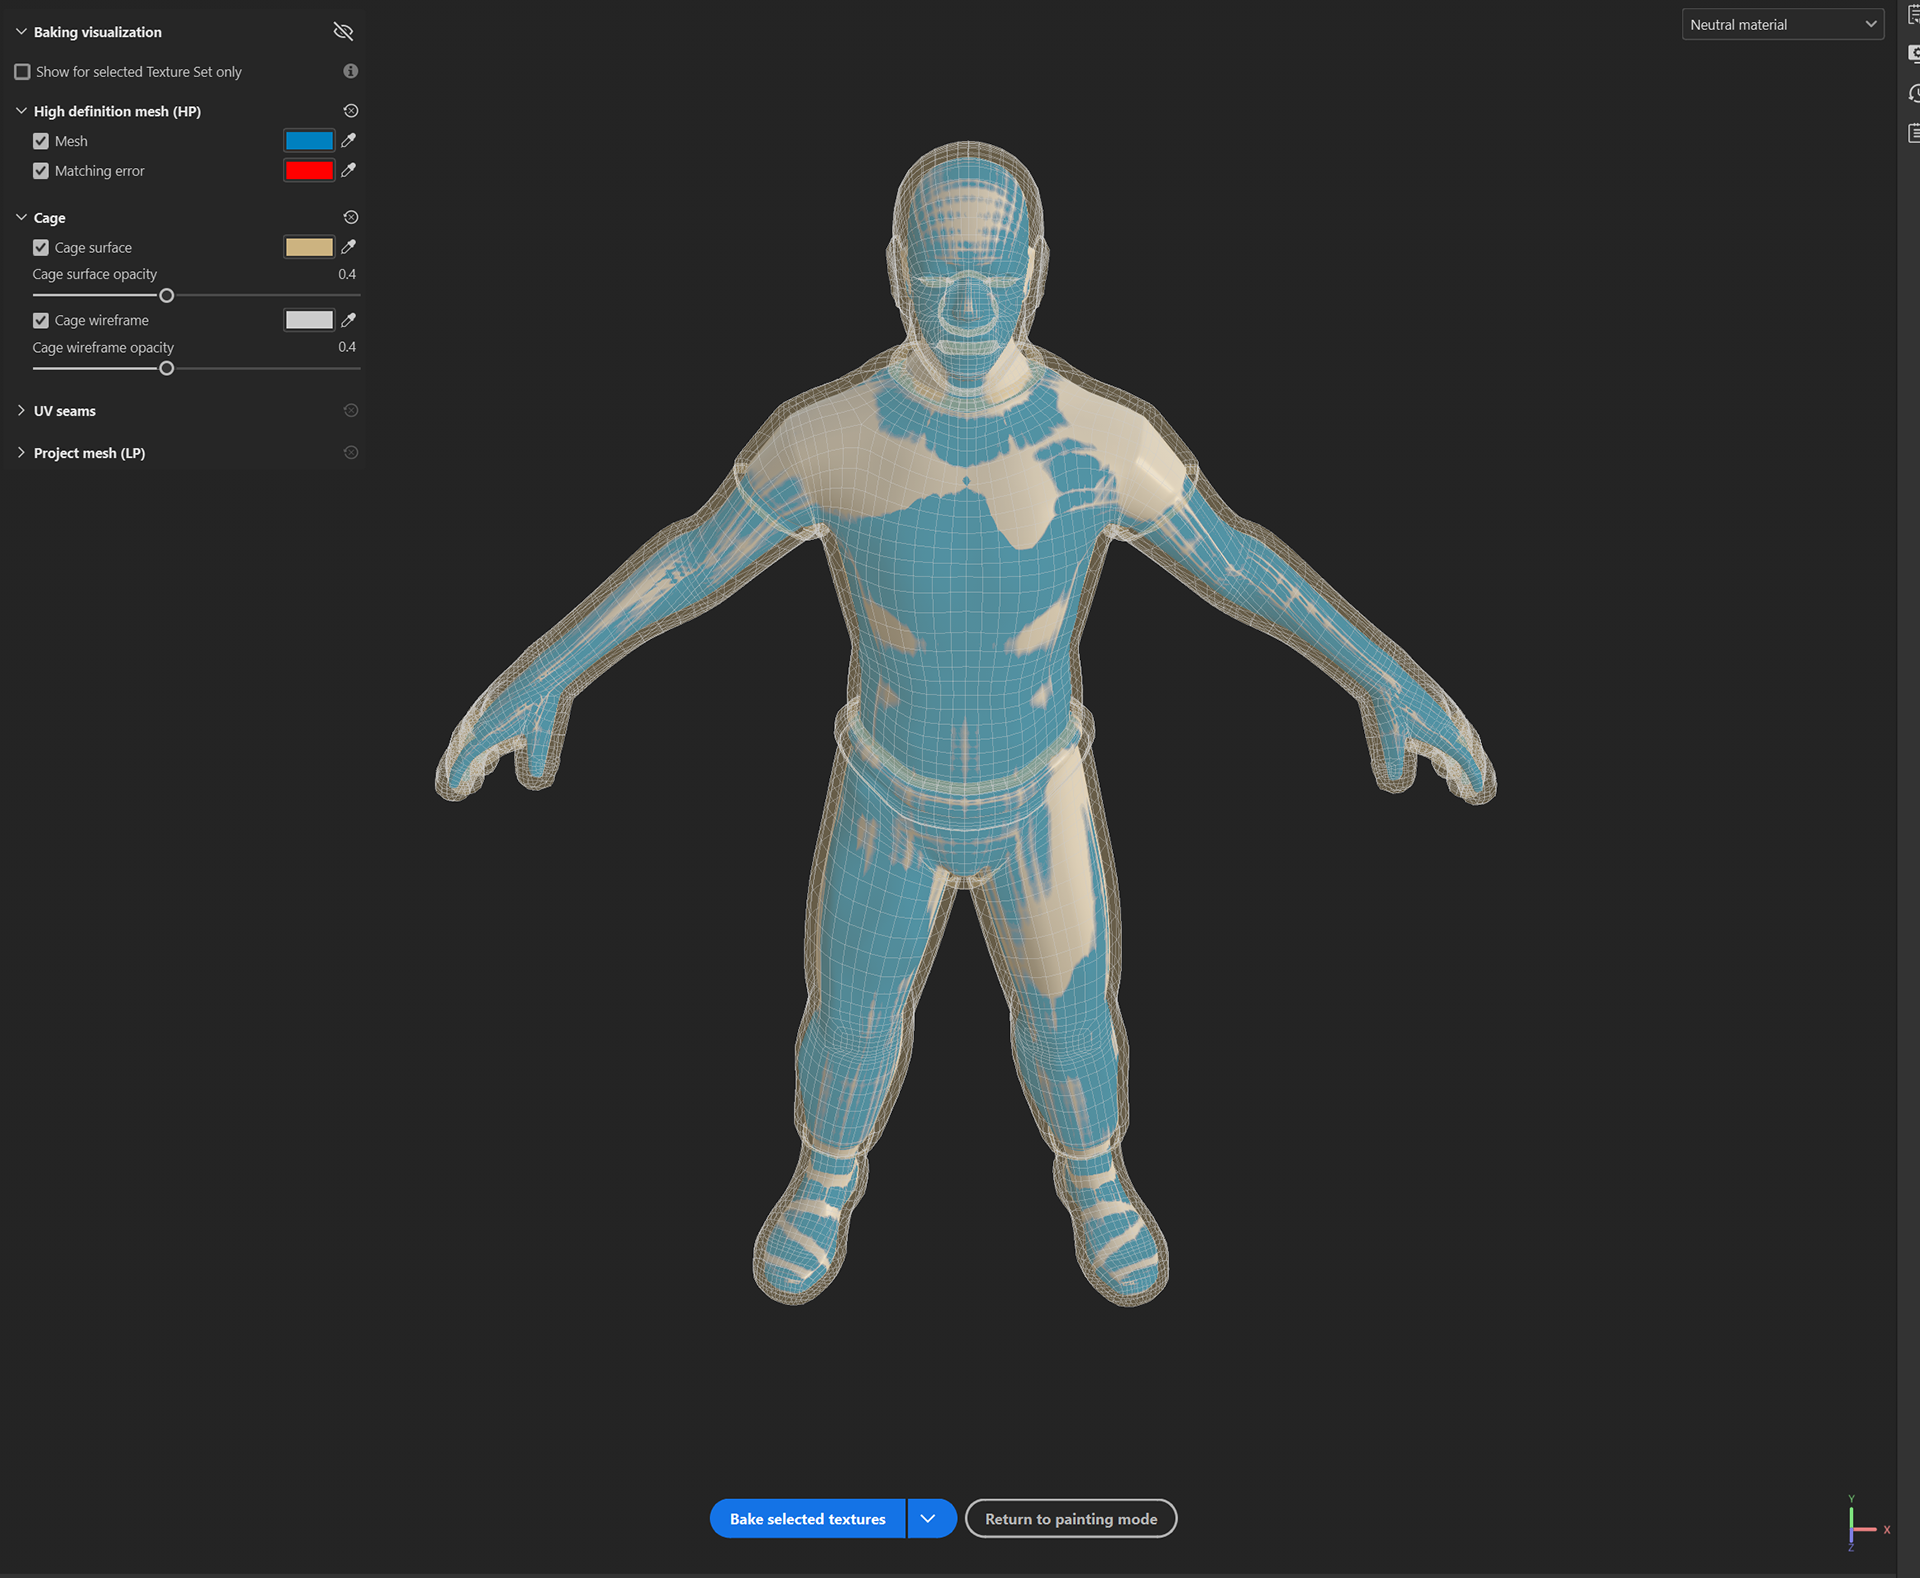The height and width of the screenshot is (1578, 1920).
Task: Enable Show for selected Texture Set only
Action: (x=22, y=72)
